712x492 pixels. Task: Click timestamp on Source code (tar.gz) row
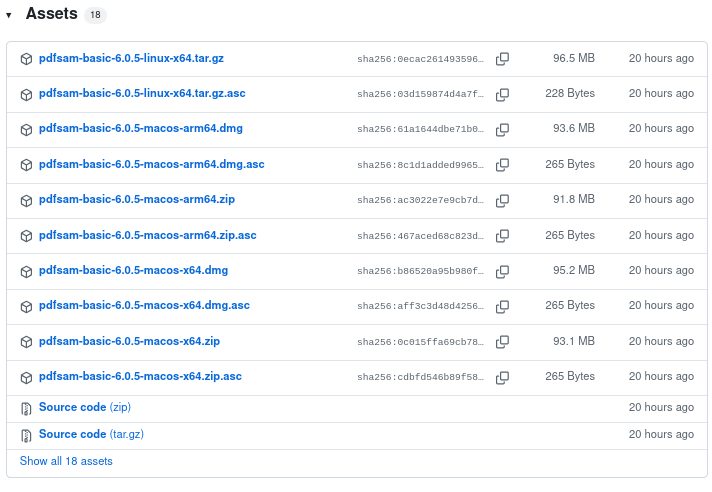(x=661, y=434)
